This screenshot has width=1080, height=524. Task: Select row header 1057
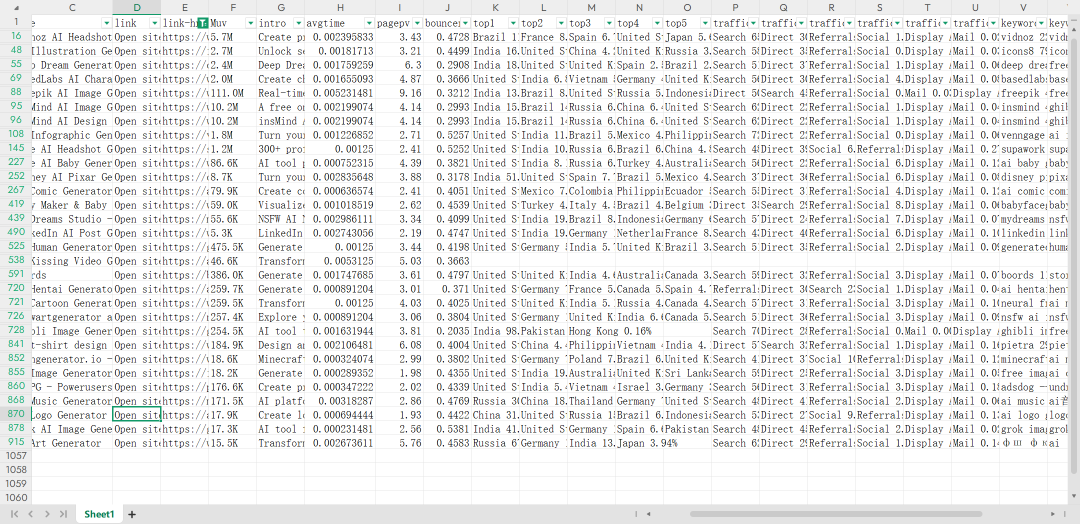(16, 457)
